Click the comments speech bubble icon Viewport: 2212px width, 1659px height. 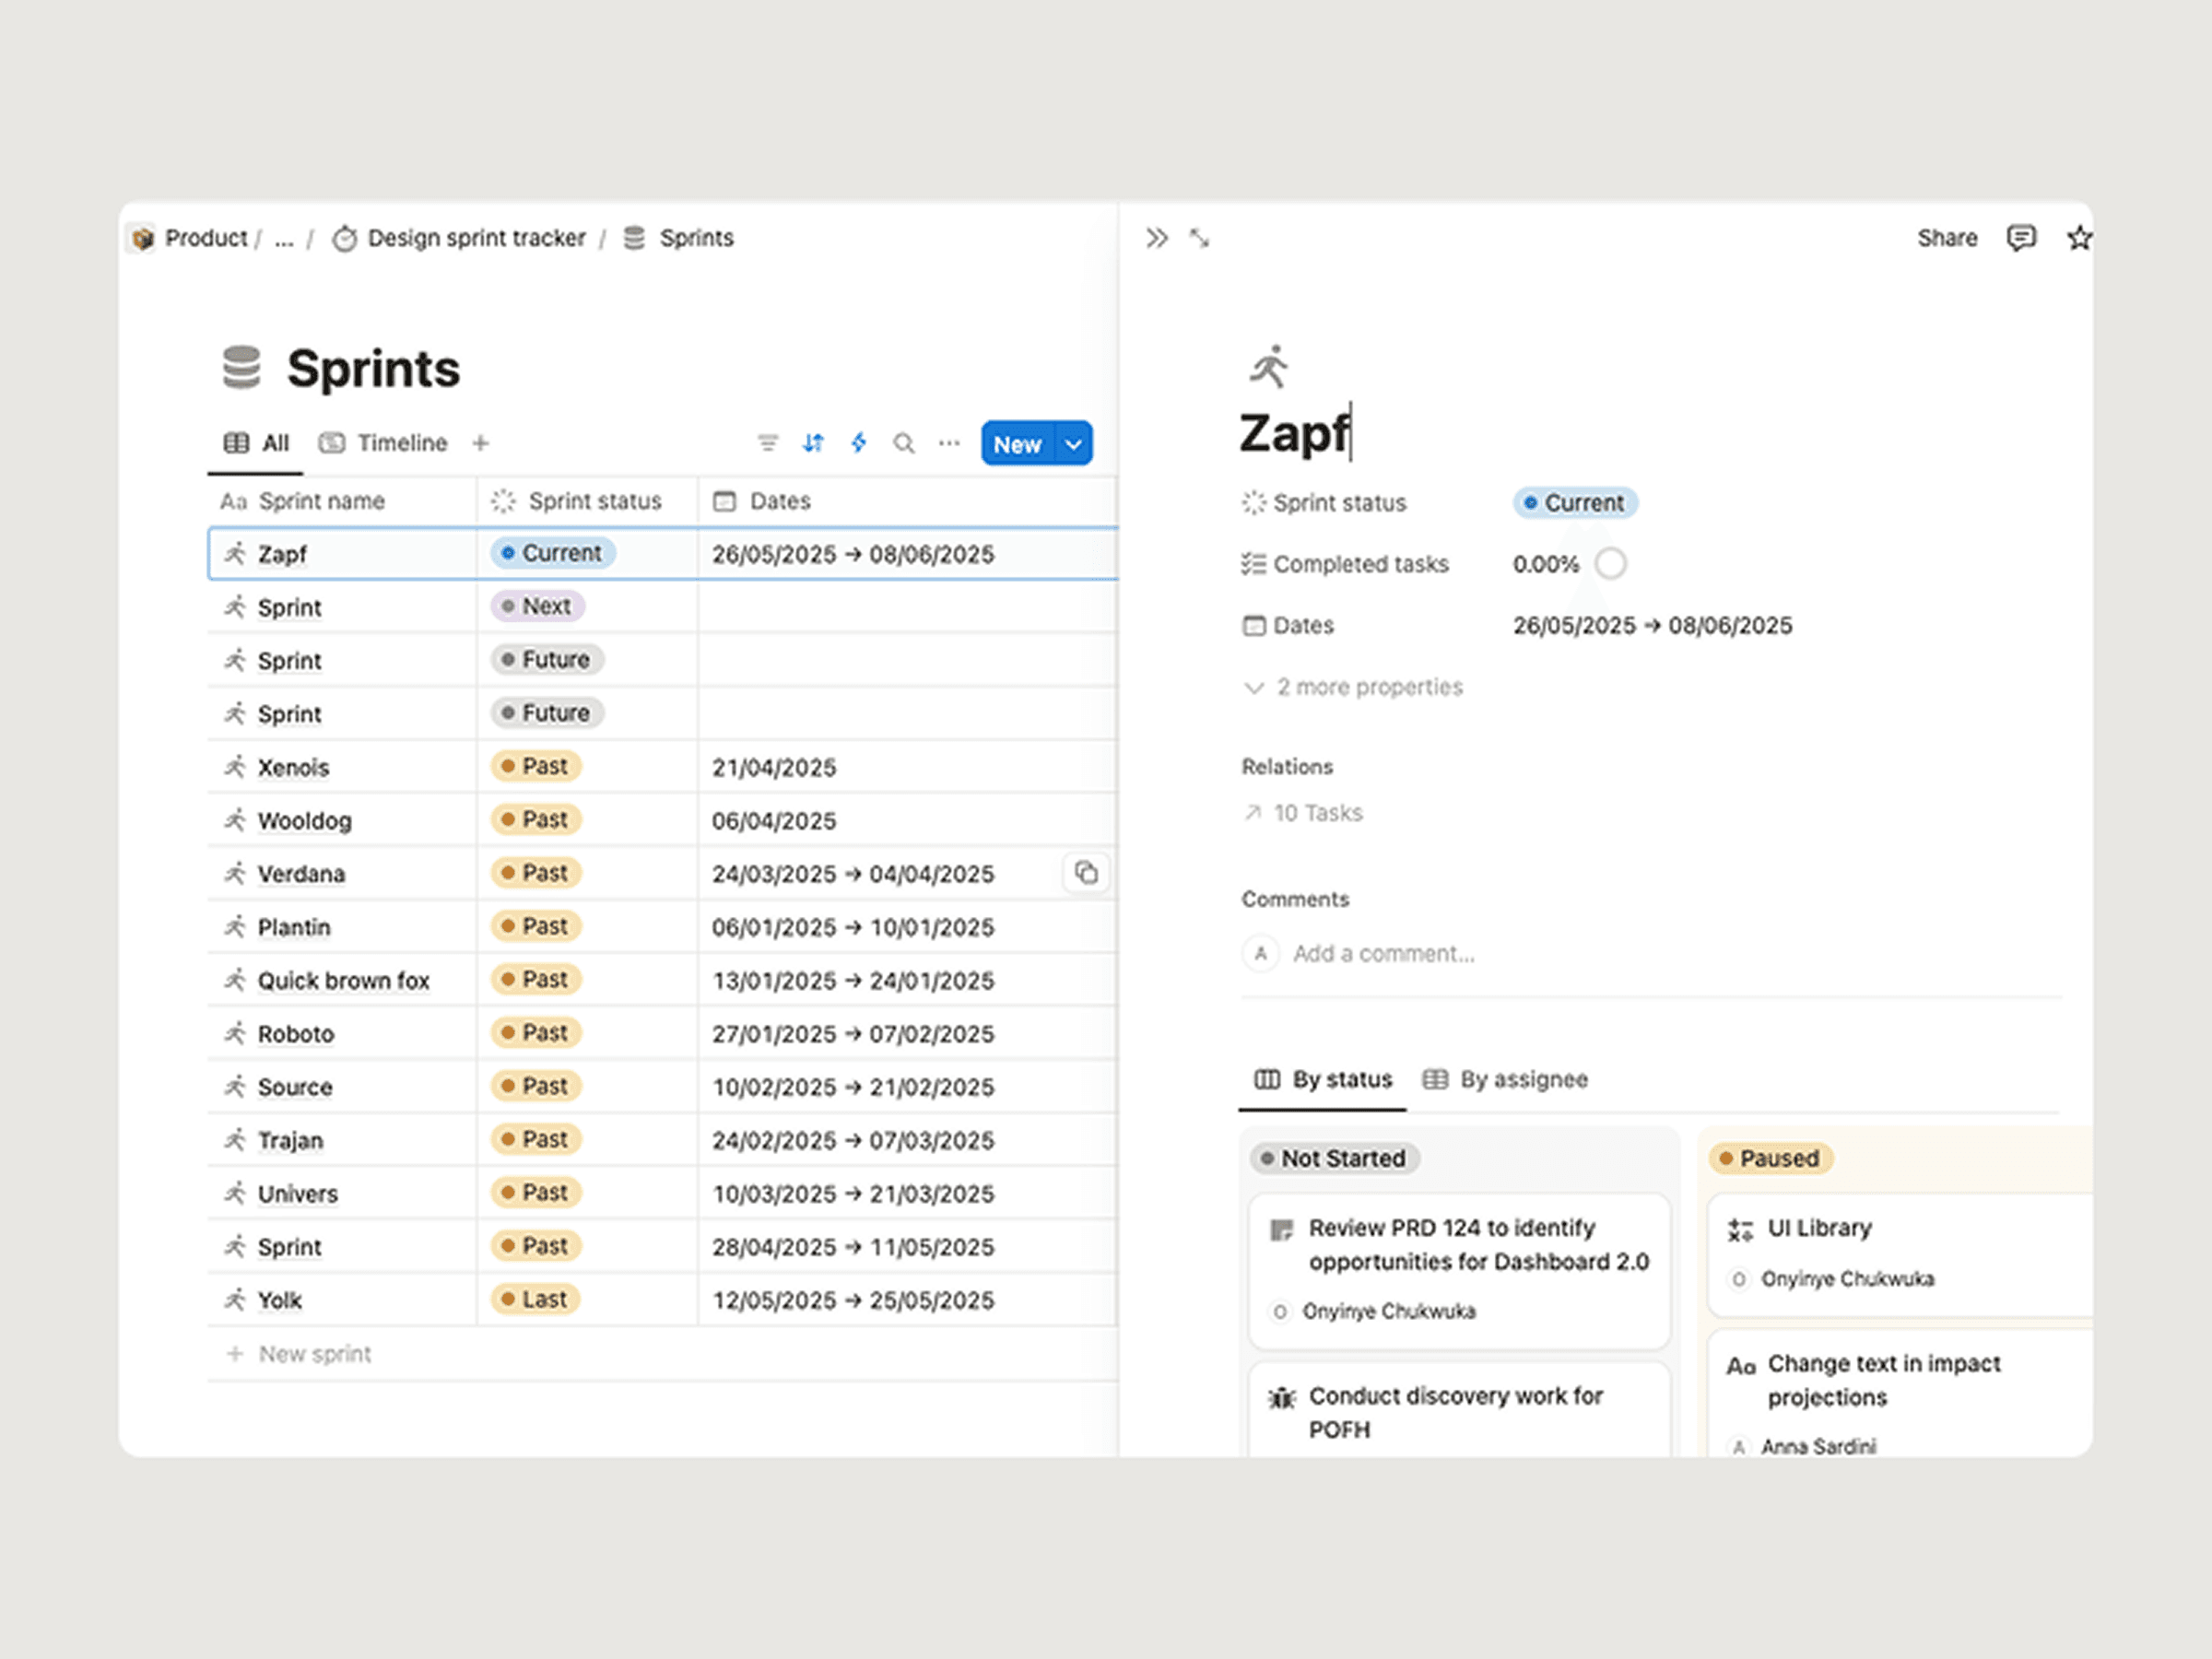tap(2020, 238)
